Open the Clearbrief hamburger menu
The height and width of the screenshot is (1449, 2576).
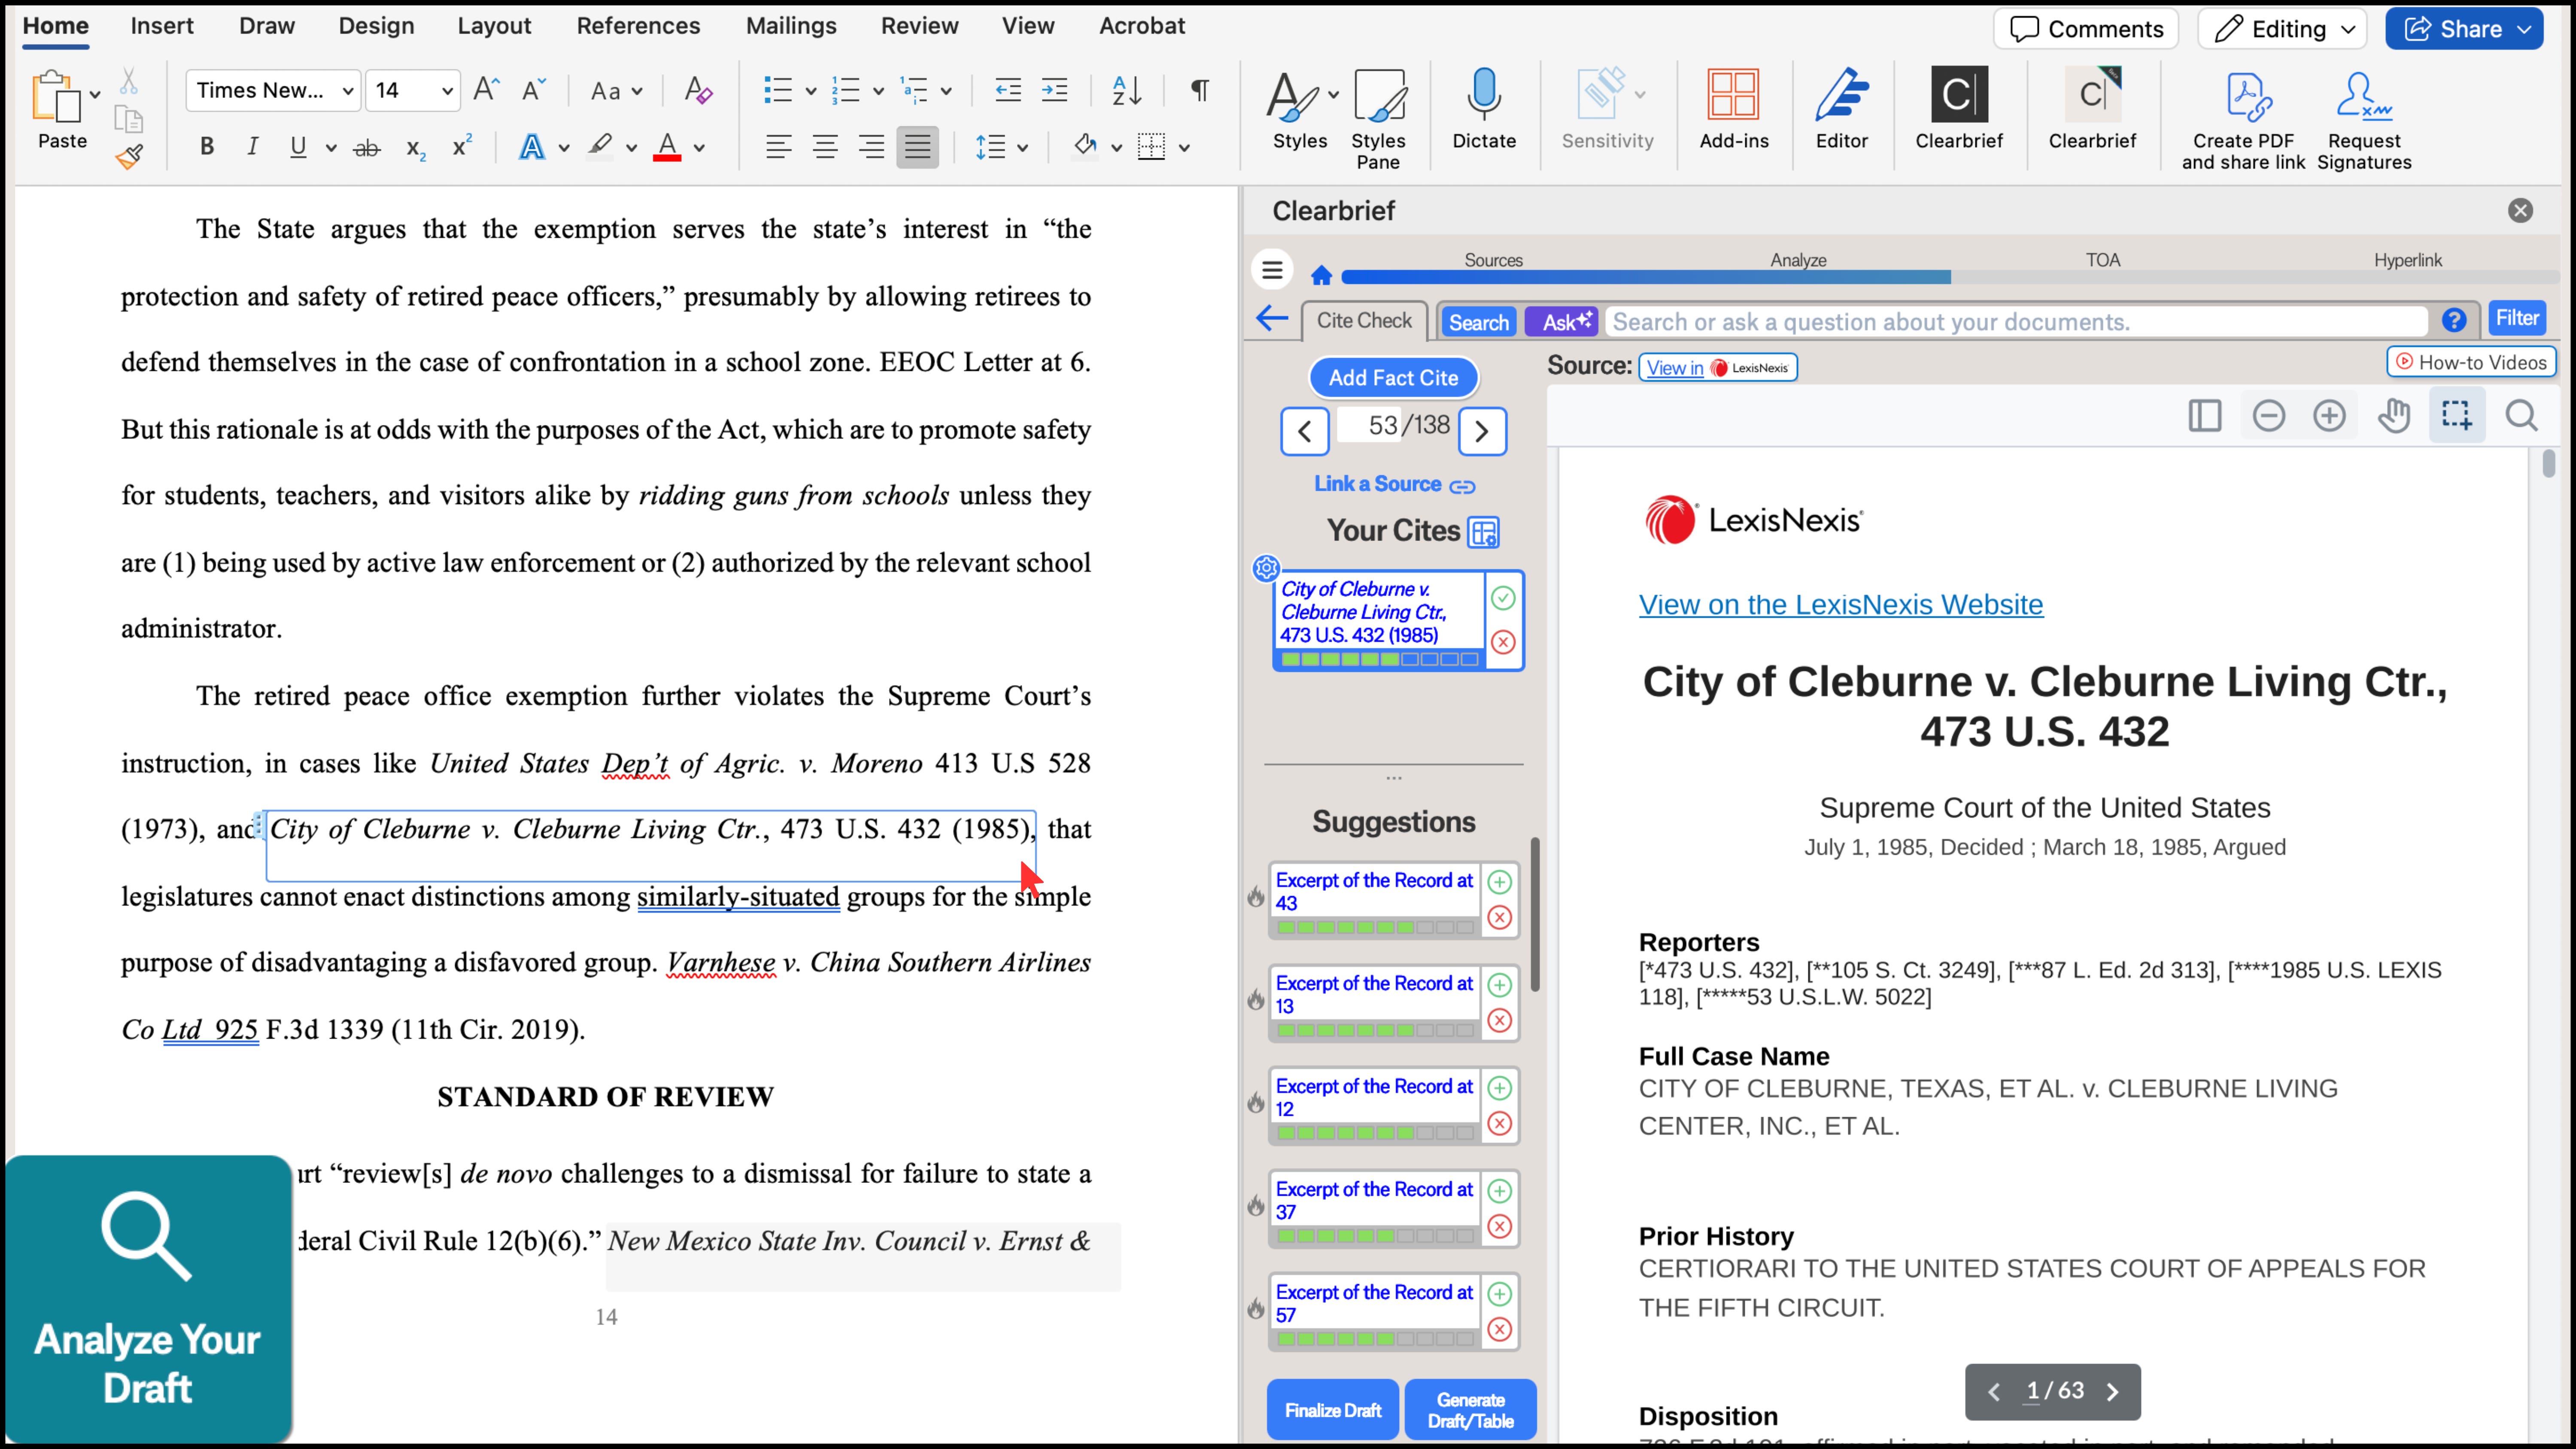coord(1272,270)
